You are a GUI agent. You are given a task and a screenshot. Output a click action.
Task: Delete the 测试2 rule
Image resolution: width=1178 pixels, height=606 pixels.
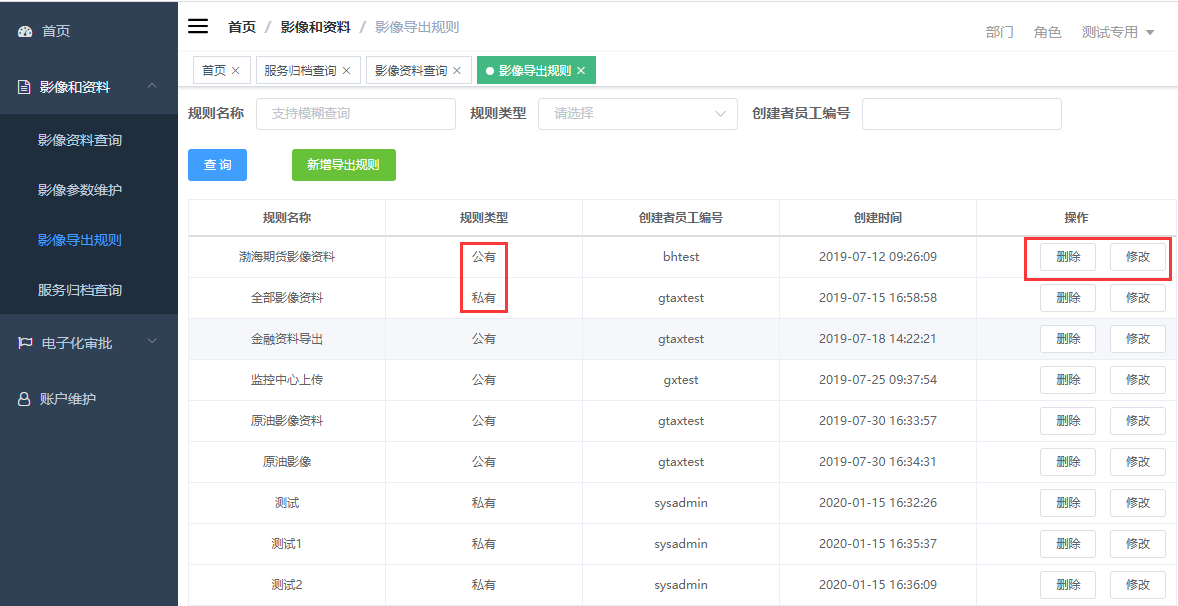[x=1068, y=585]
